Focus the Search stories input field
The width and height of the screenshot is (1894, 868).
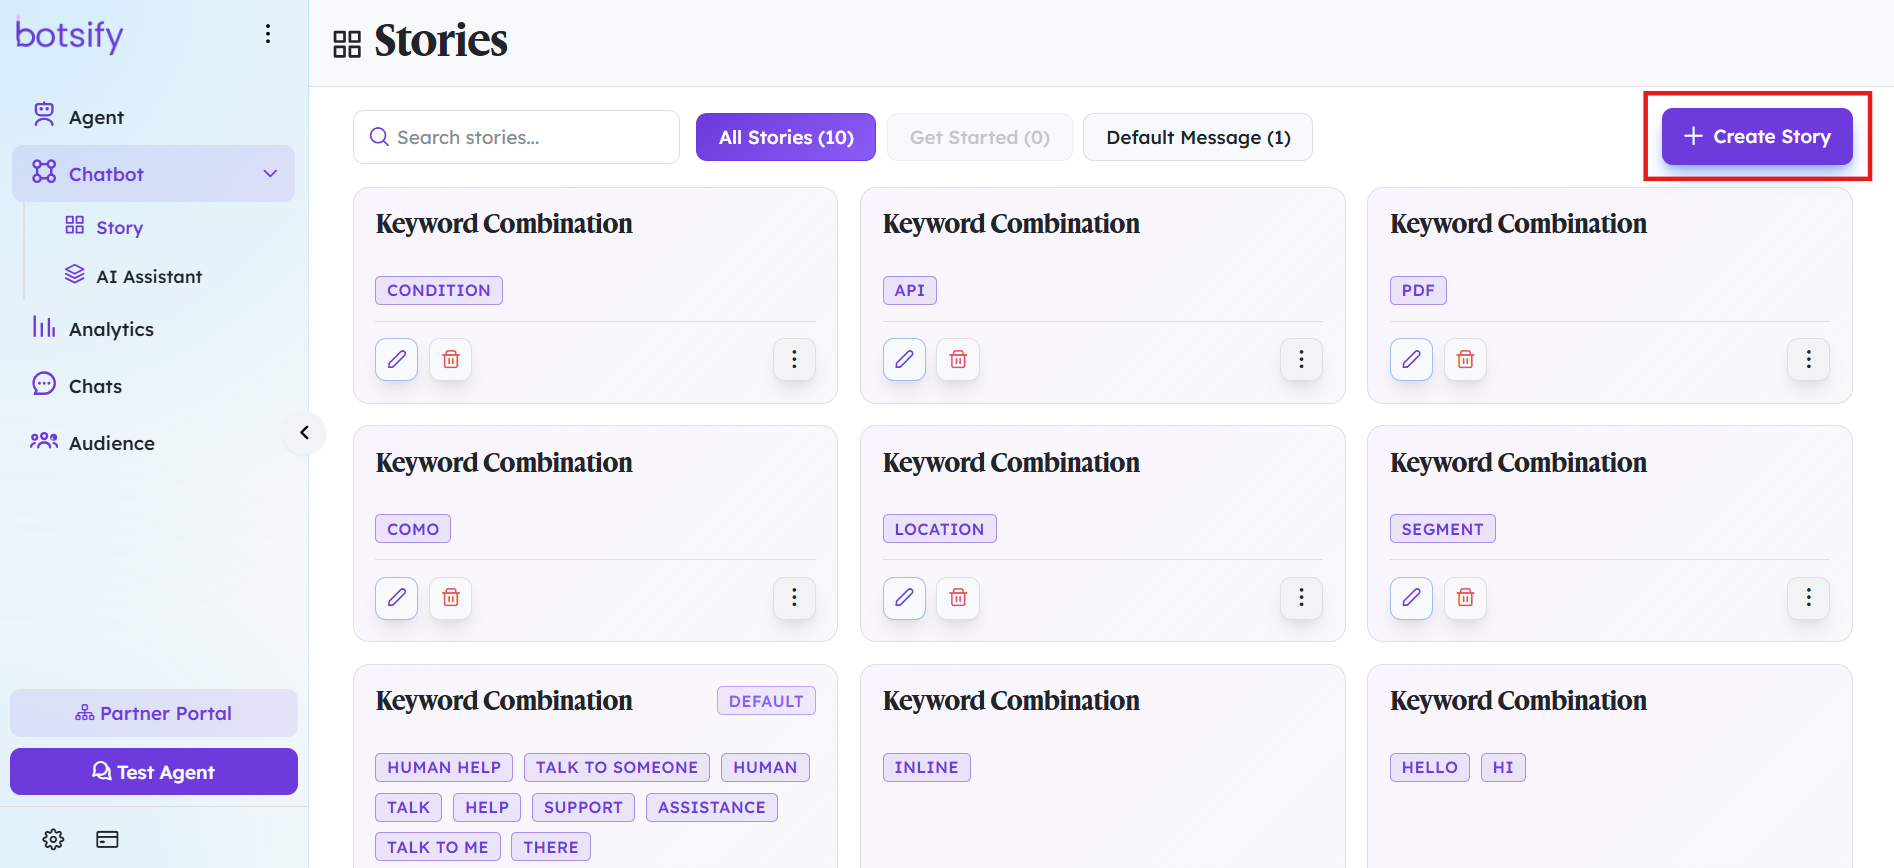pos(516,137)
